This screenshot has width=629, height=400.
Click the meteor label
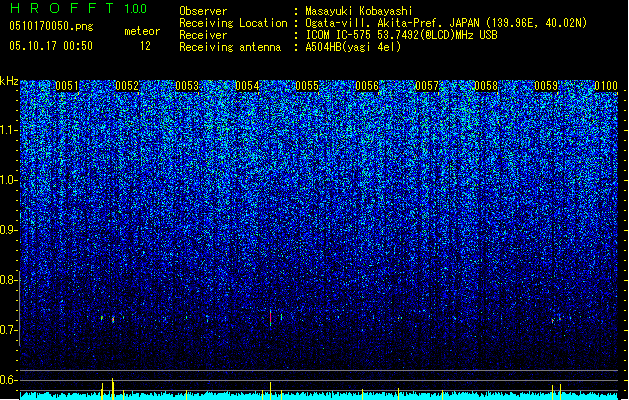[142, 31]
